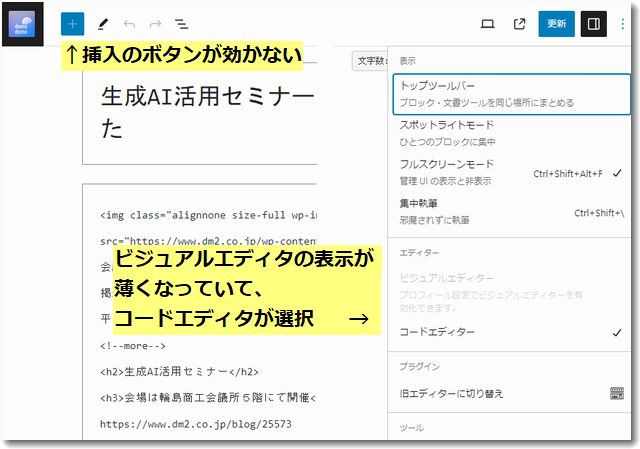The height and width of the screenshot is (449, 640).
Task: Disable フルスクリーンモード checked option
Action: tap(510, 171)
